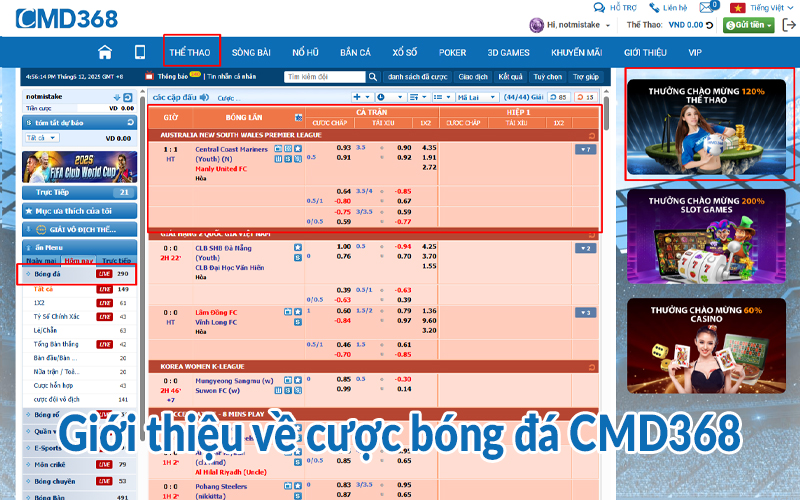Open live stream icon for Lâm Đồng FC
800x500 pixels.
click(x=288, y=312)
